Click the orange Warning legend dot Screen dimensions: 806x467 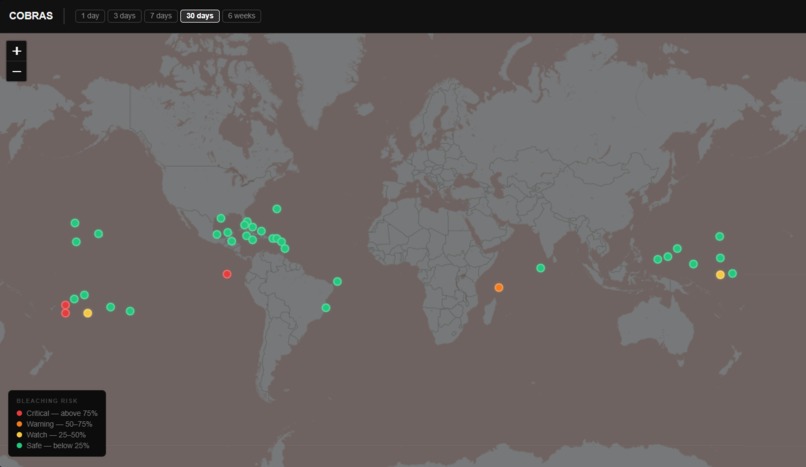pyautogui.click(x=20, y=424)
